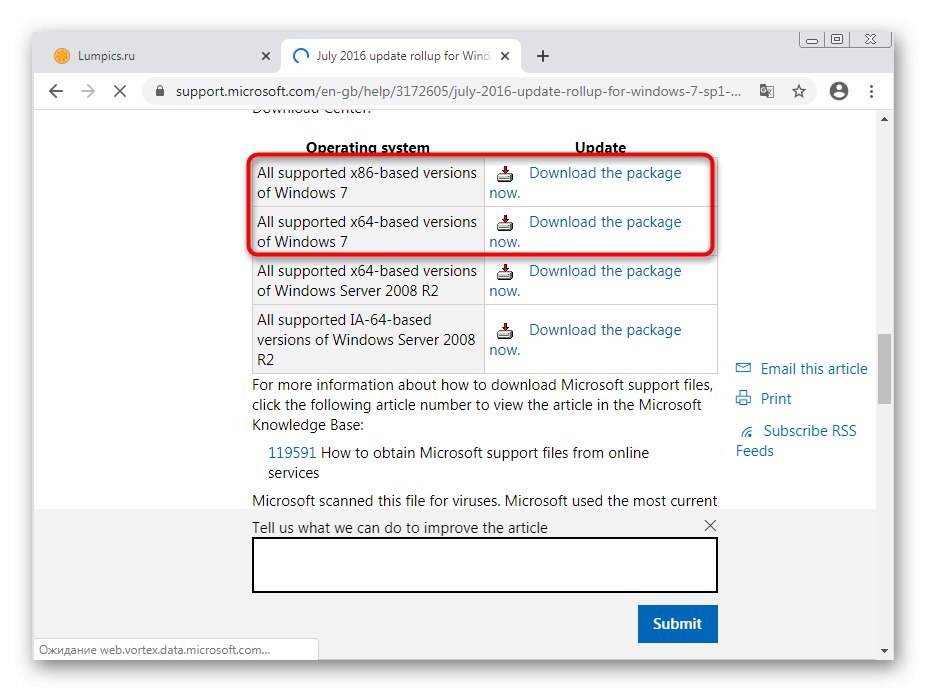Image resolution: width=926 pixels, height=692 pixels.
Task: Maximize the browser window
Action: coord(837,40)
